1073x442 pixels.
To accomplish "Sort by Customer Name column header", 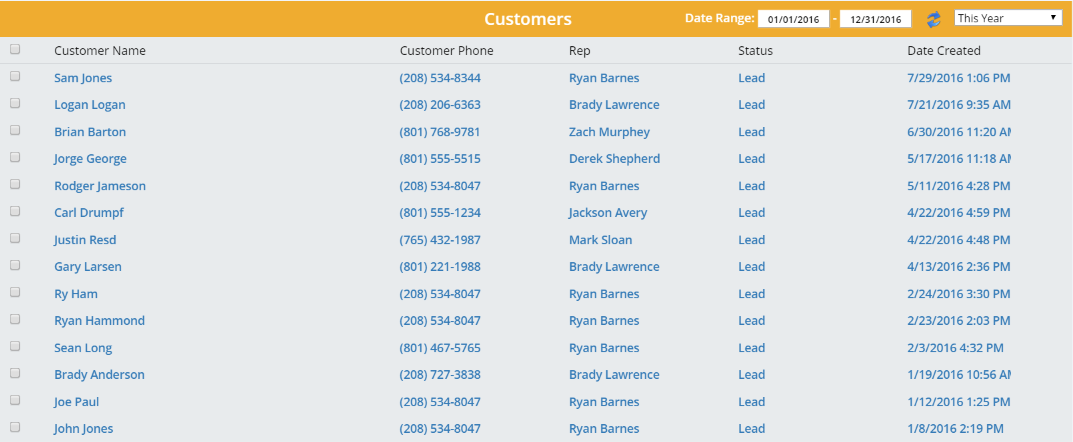I will pos(100,51).
